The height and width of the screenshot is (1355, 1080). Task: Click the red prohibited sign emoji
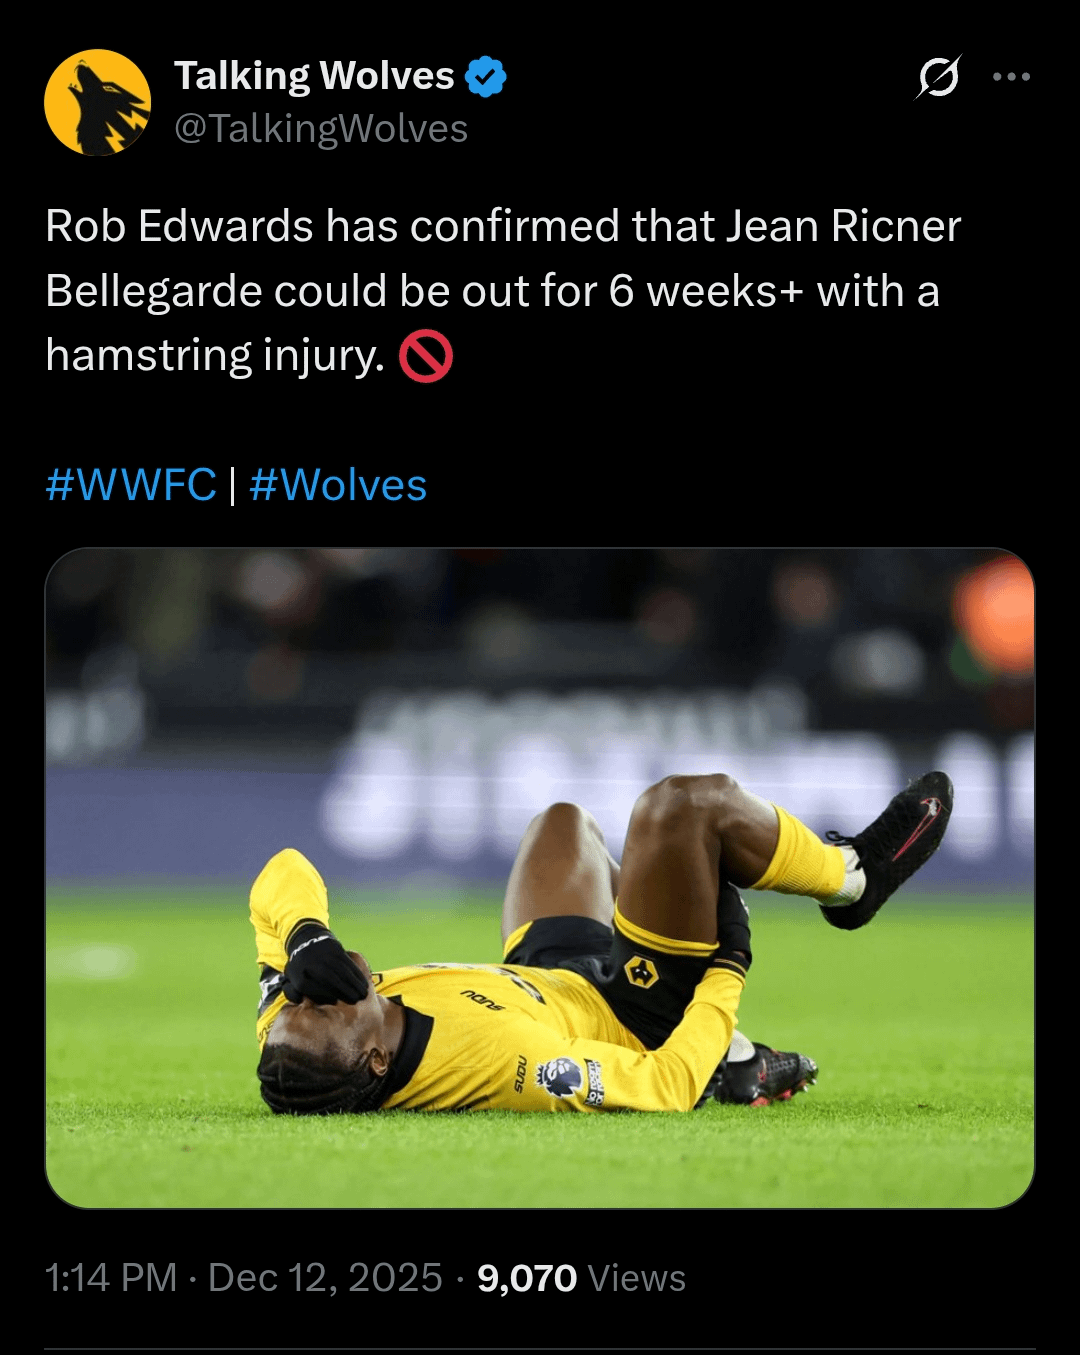426,357
